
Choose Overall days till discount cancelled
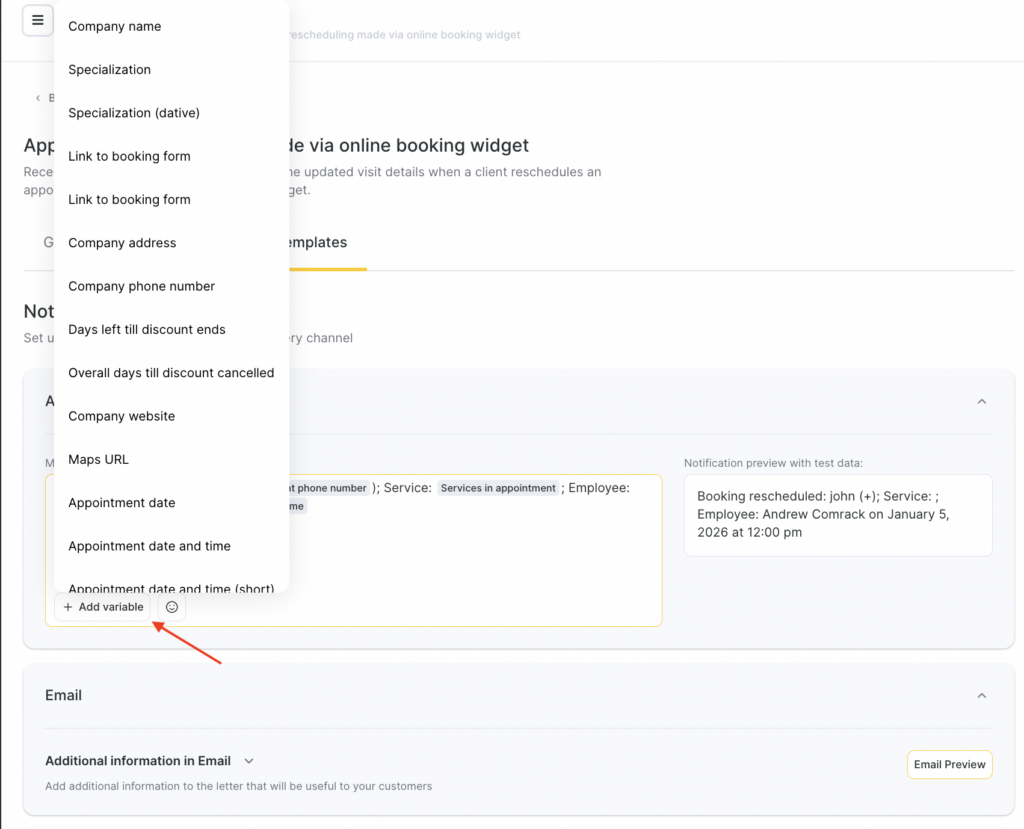171,373
